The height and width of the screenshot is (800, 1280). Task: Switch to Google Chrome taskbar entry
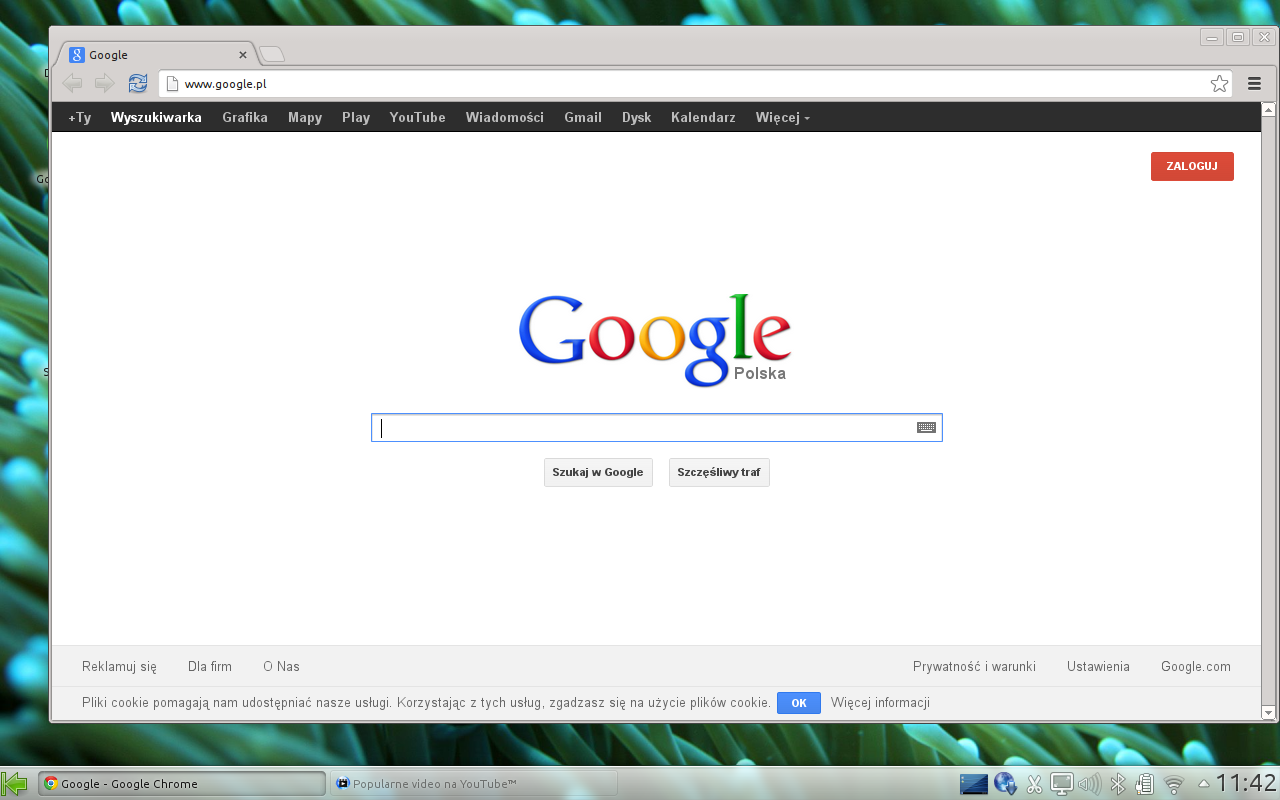coord(182,783)
